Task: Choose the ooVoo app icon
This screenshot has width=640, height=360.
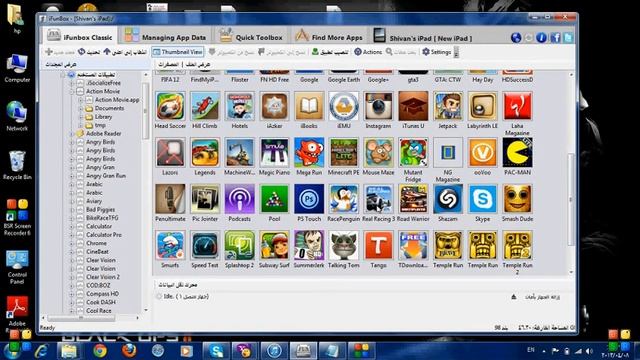Action: coord(482,153)
